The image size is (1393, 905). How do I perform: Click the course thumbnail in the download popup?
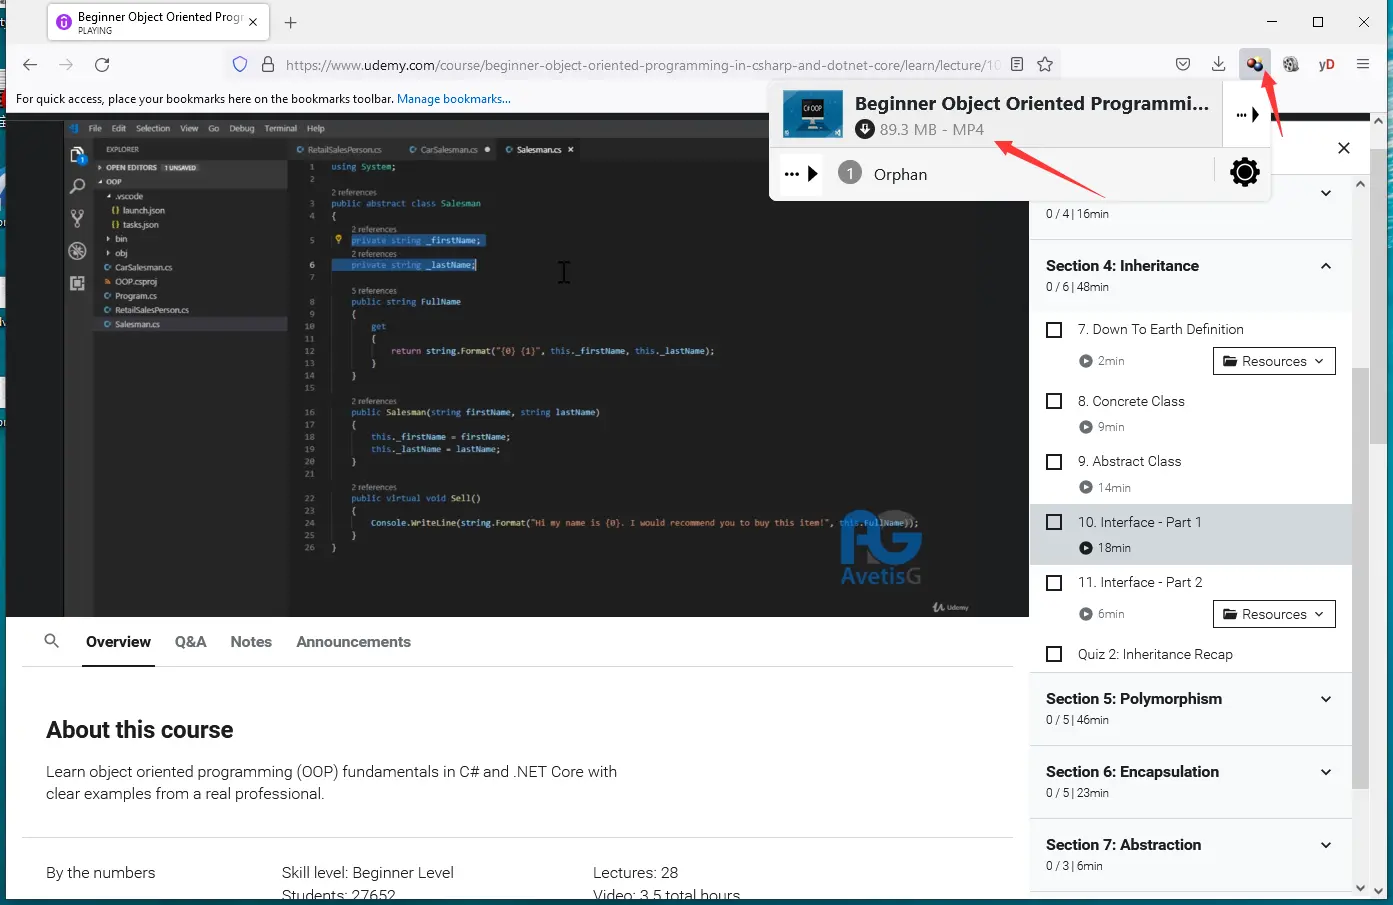(812, 114)
